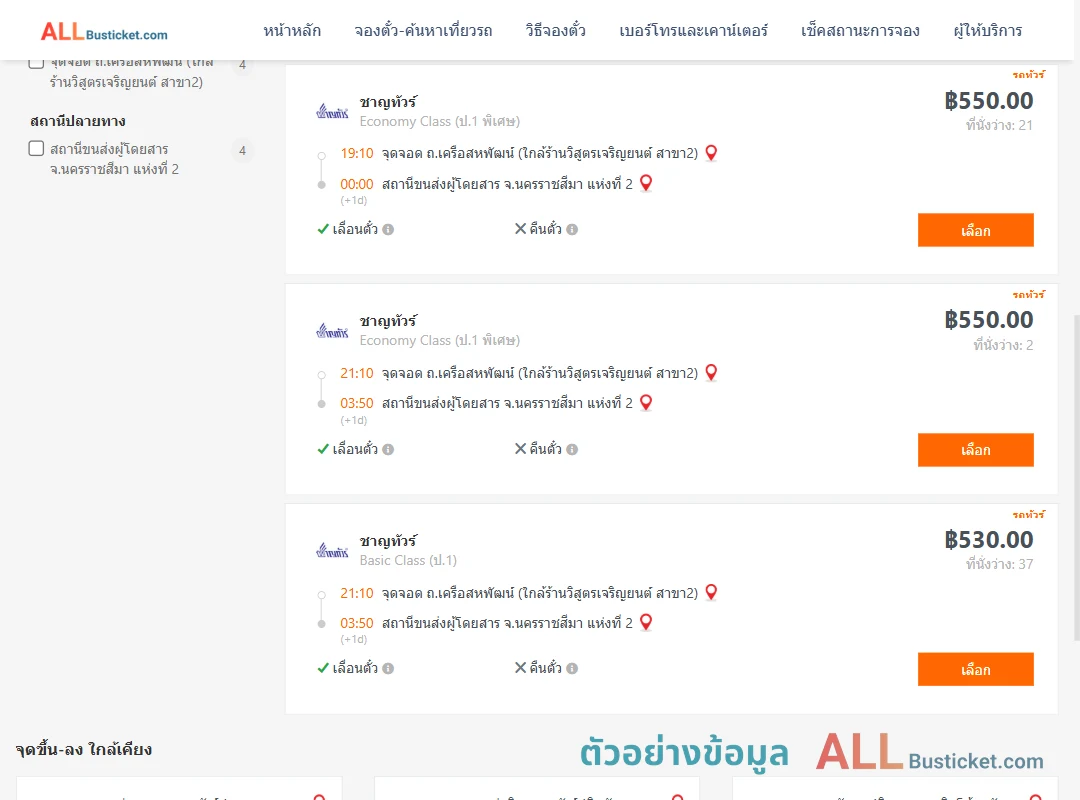This screenshot has width=1080, height=800.
Task: Select the Basic Class ฿530.00 trip เลือก button
Action: [x=975, y=669]
